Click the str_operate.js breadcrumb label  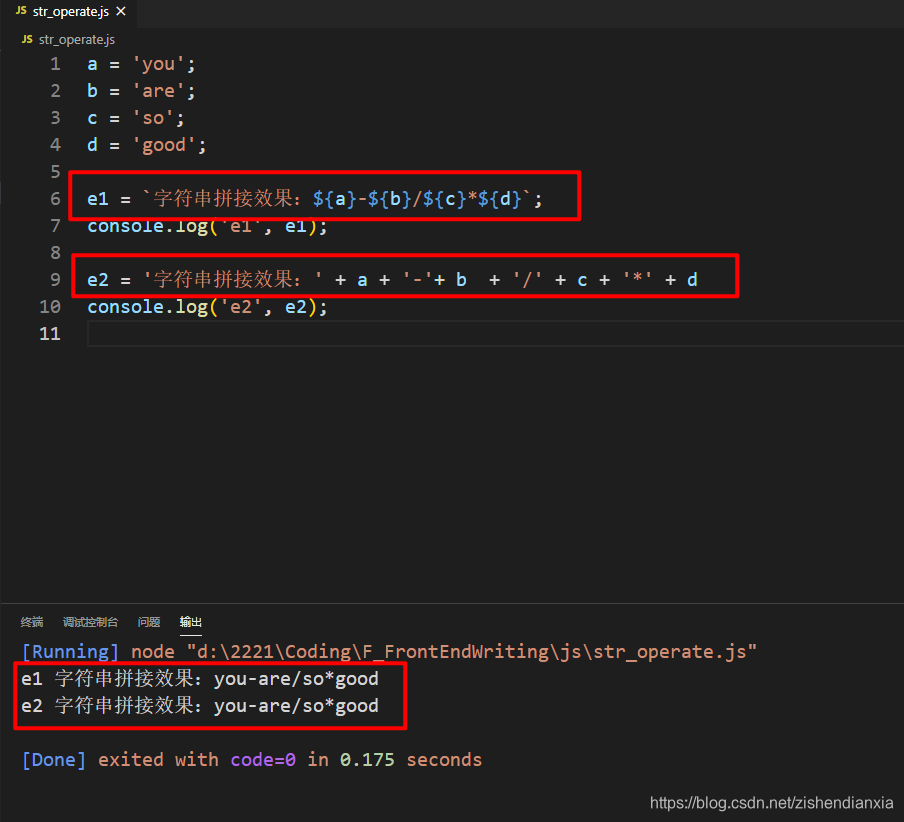pos(77,39)
